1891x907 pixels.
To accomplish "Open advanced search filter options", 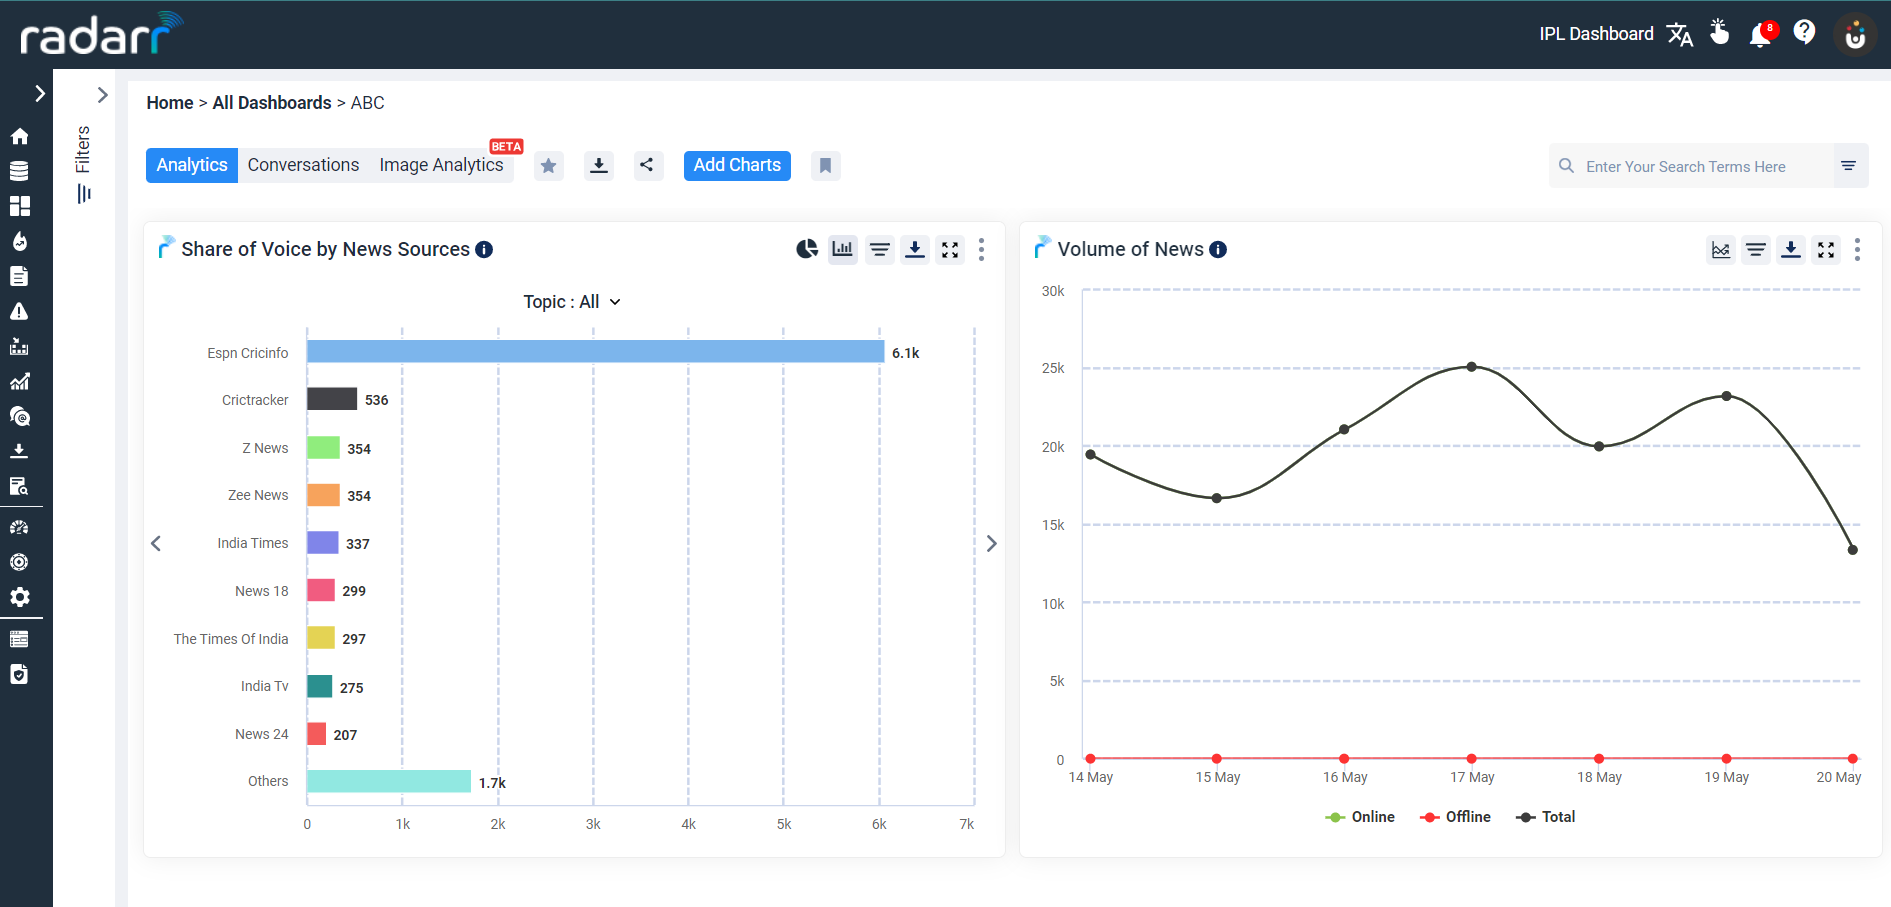I will [1848, 166].
